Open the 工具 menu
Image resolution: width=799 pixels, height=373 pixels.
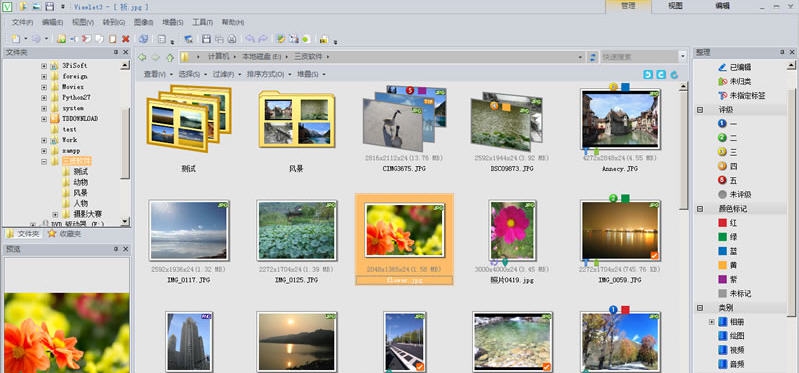pos(202,22)
